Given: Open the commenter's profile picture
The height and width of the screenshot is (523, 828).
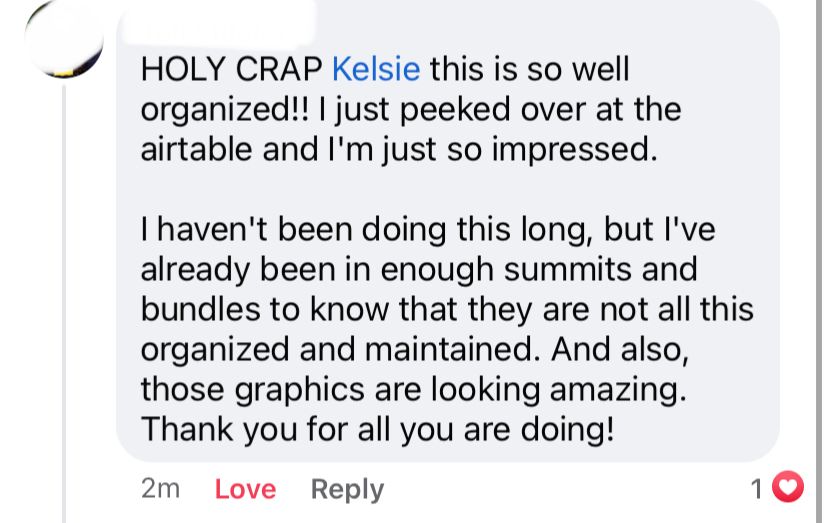Looking at the screenshot, I should 64,40.
